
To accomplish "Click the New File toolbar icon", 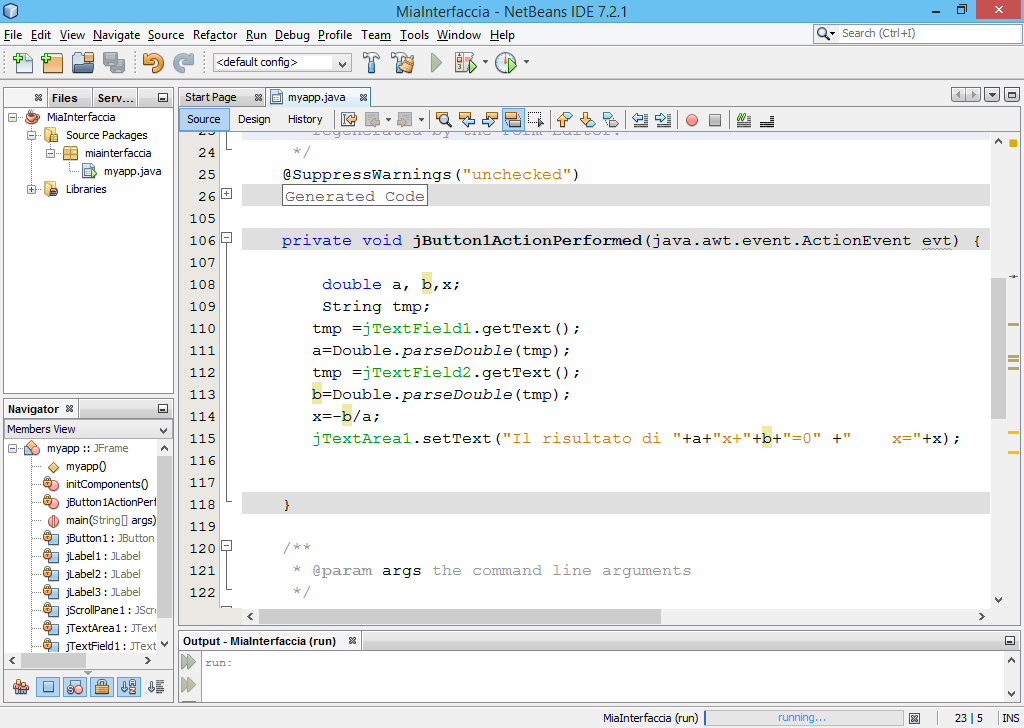I will coord(22,63).
